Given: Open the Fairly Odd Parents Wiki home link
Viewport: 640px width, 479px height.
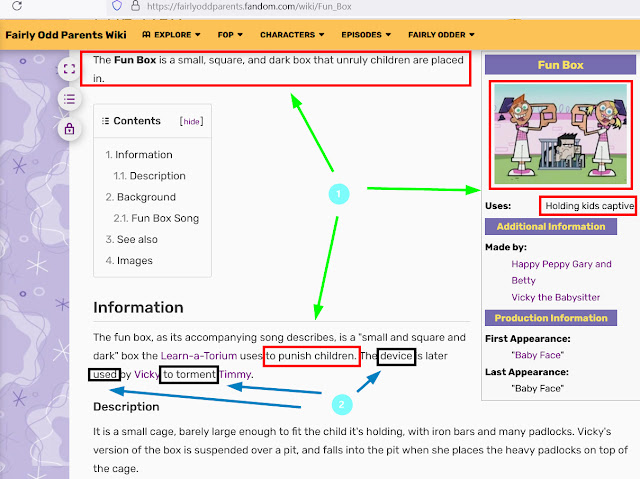Looking at the screenshot, I should coord(66,35).
